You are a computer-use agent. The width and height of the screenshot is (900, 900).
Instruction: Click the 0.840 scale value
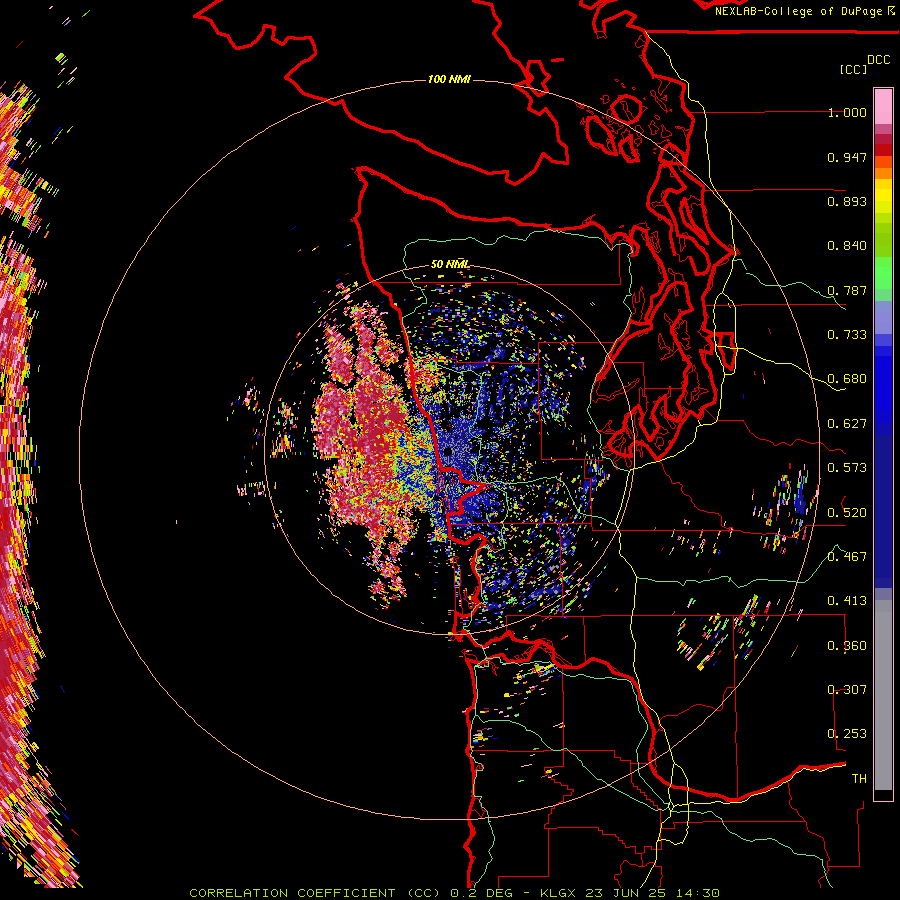coord(847,246)
